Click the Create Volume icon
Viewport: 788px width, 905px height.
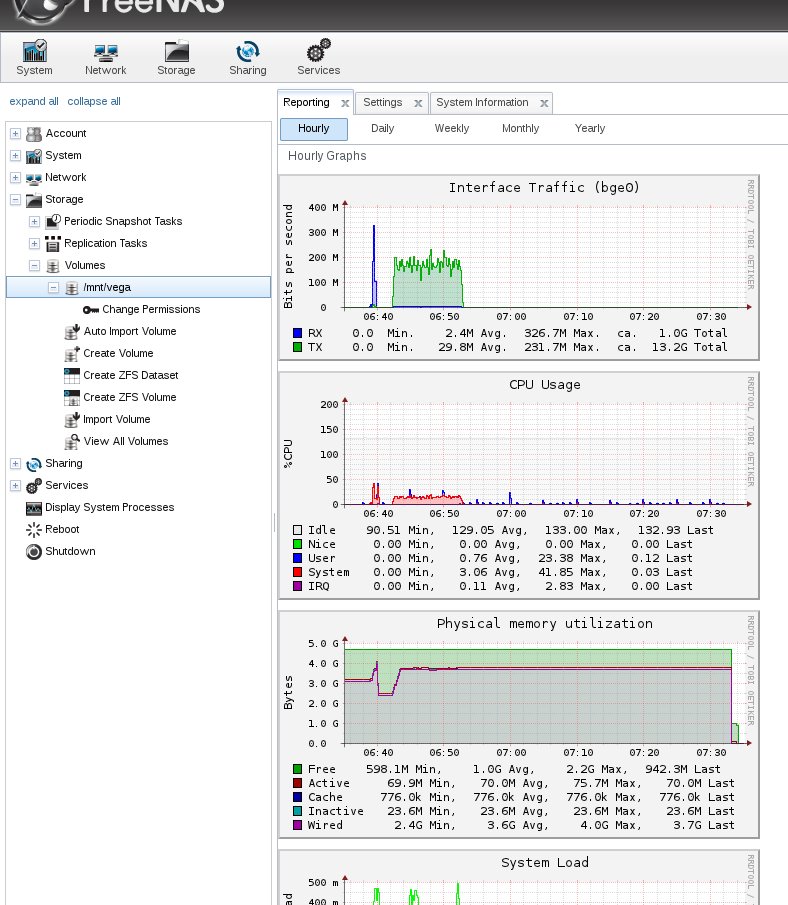[x=72, y=353]
